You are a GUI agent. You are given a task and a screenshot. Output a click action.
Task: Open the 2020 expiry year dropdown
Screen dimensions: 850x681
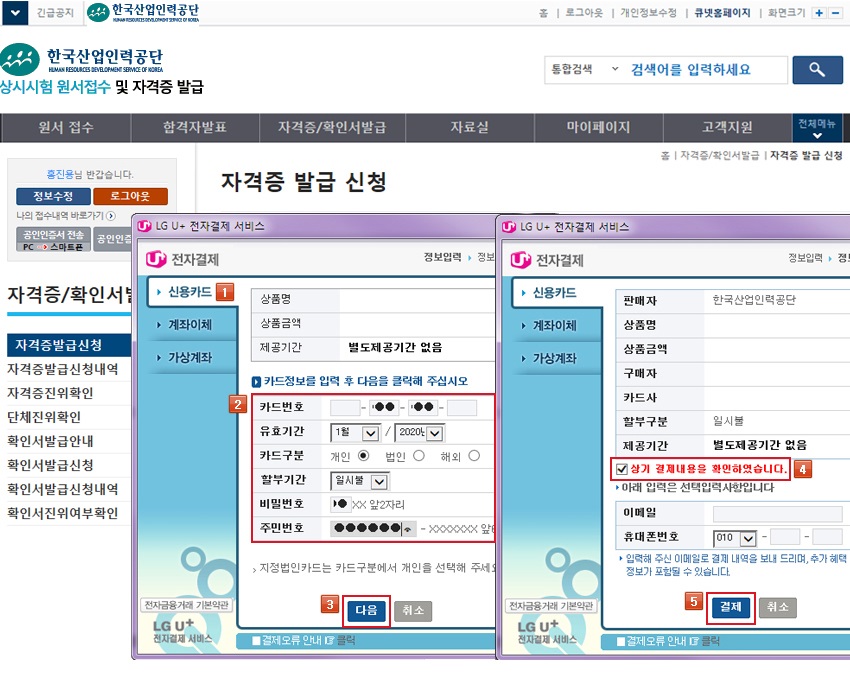pos(420,433)
